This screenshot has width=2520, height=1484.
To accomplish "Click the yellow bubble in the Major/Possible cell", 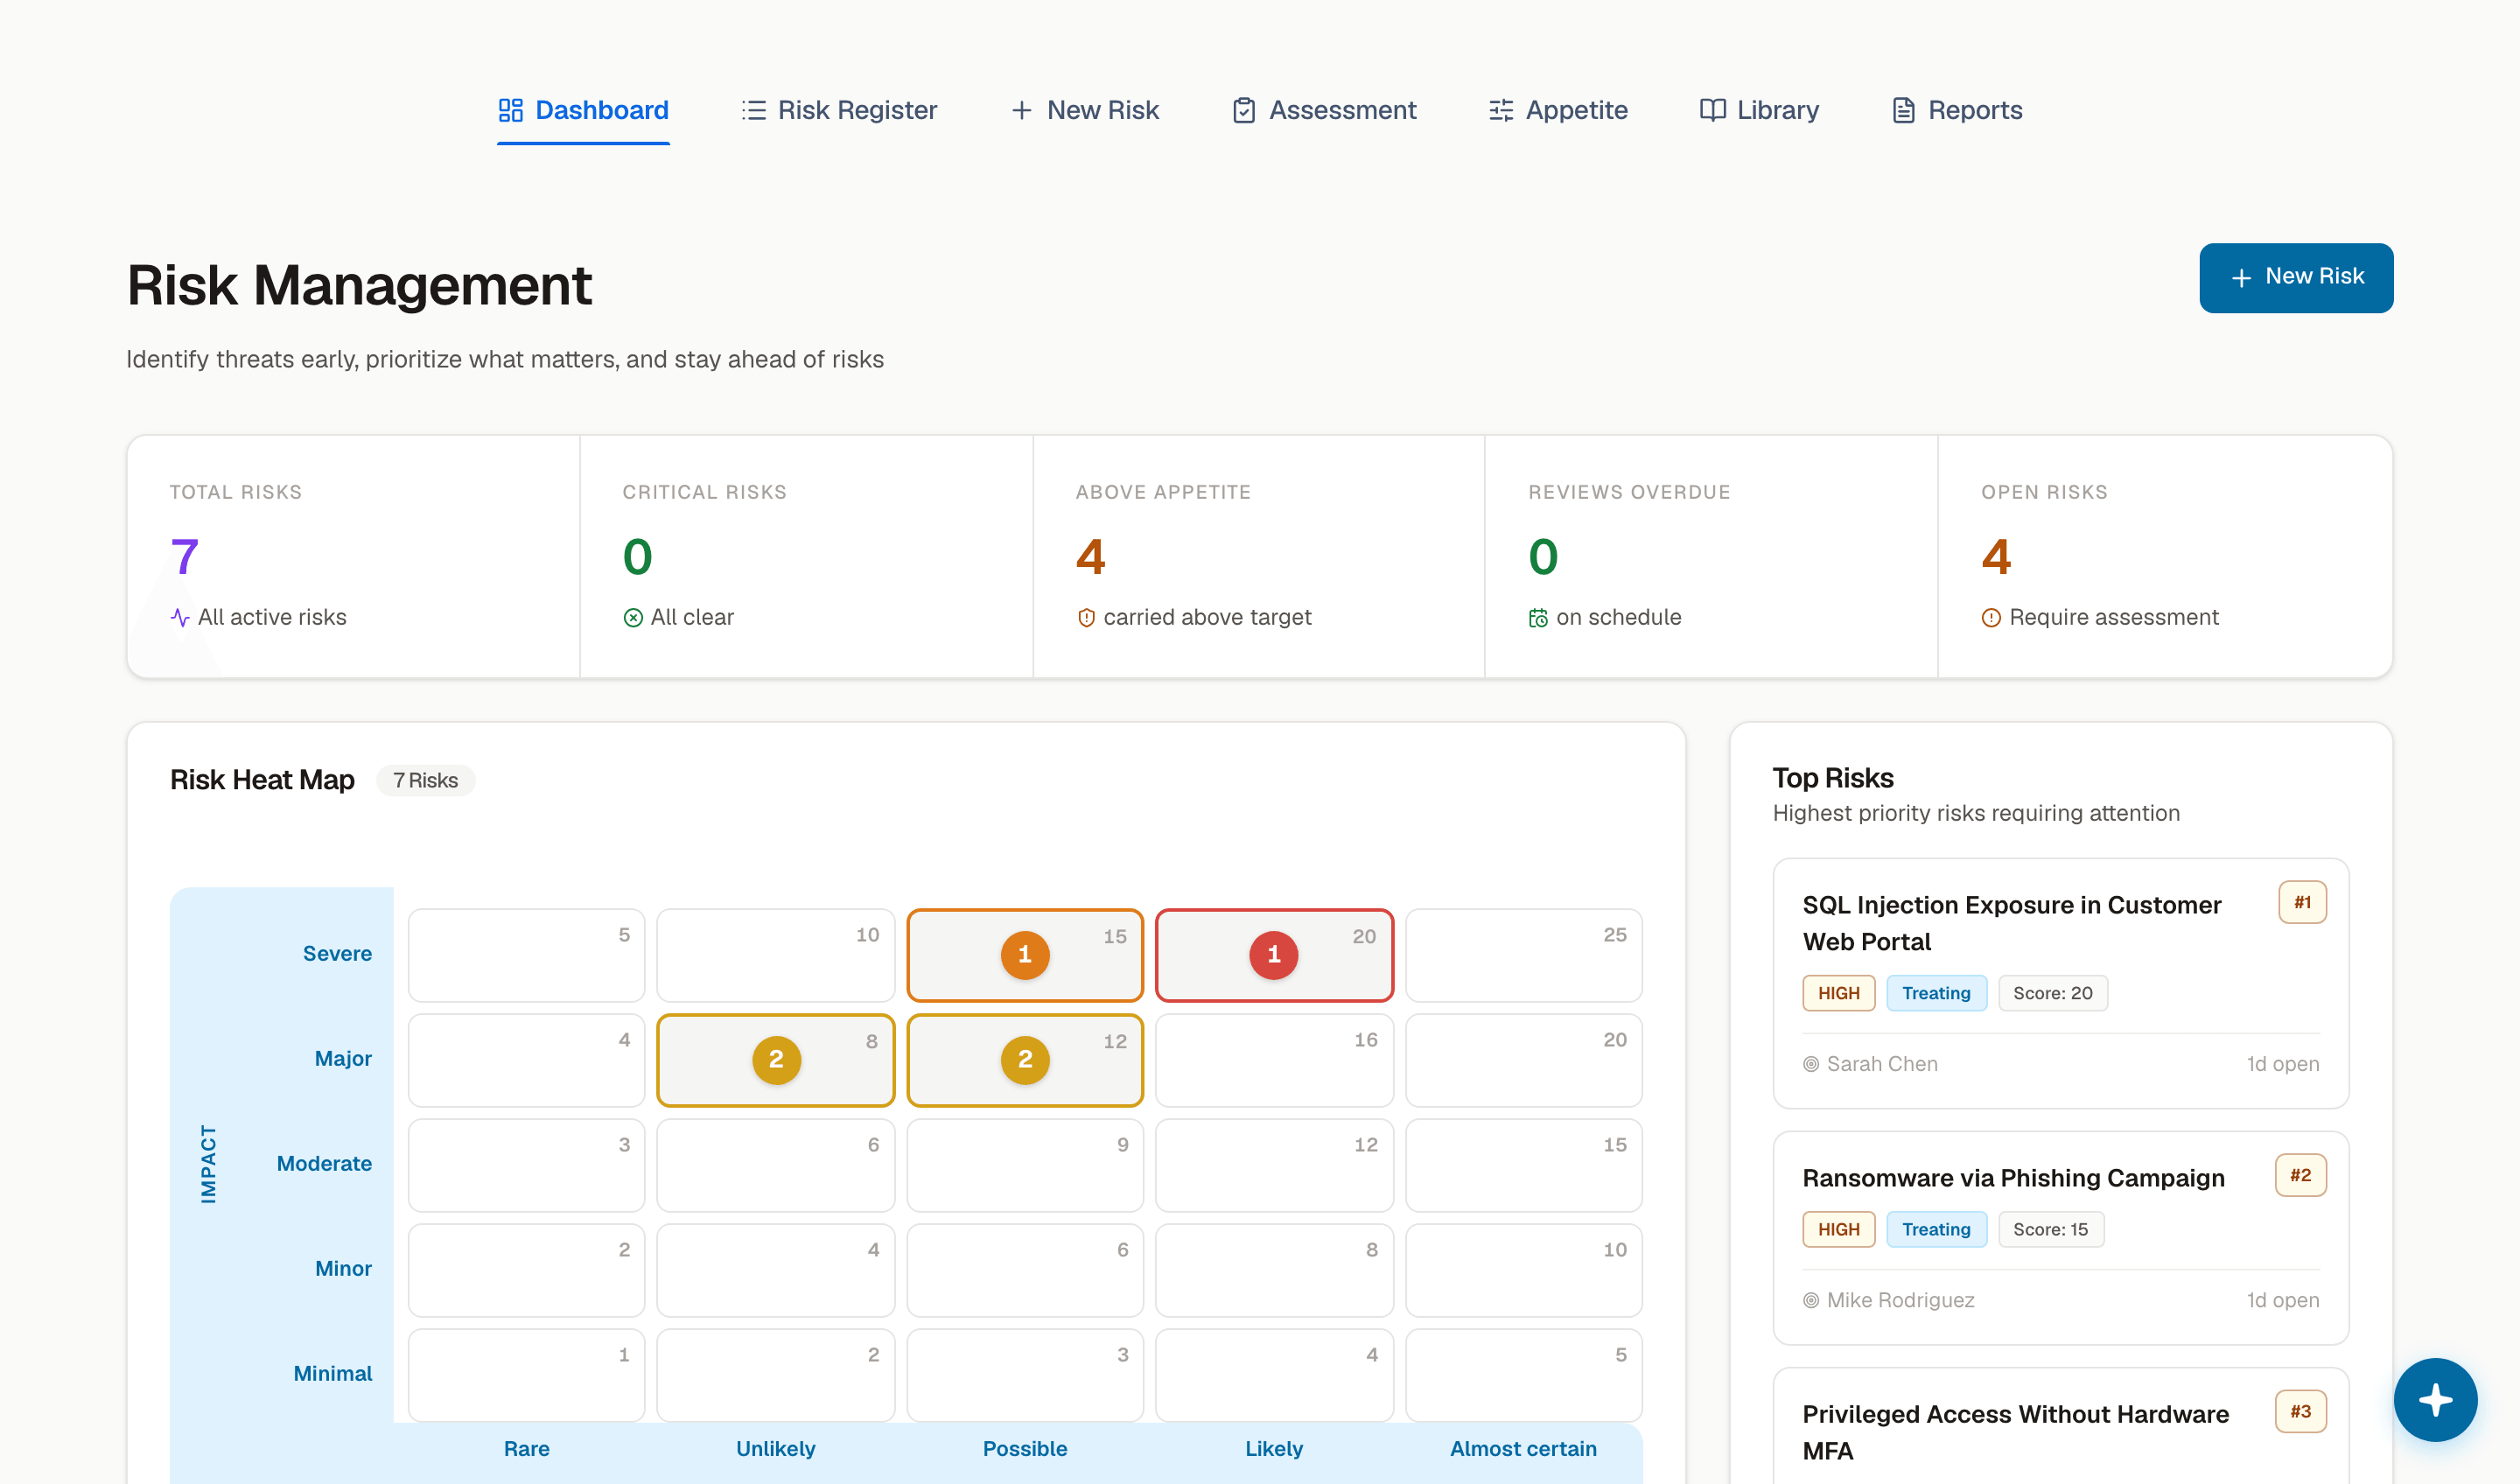I will click(1024, 1059).
